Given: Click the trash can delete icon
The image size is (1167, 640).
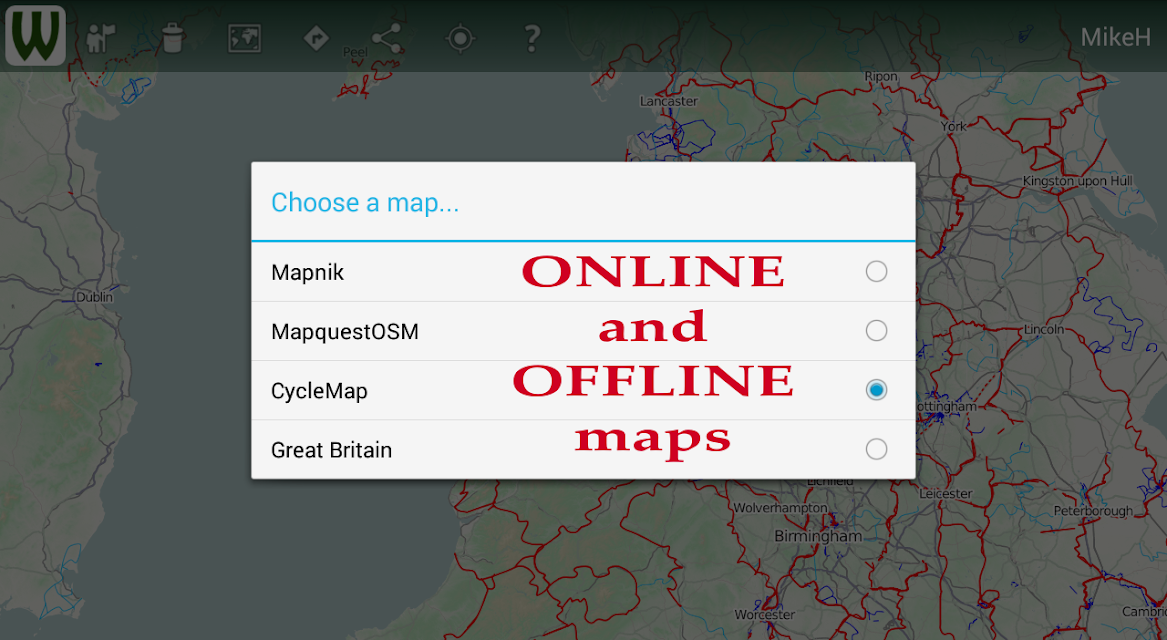Looking at the screenshot, I should pyautogui.click(x=173, y=38).
